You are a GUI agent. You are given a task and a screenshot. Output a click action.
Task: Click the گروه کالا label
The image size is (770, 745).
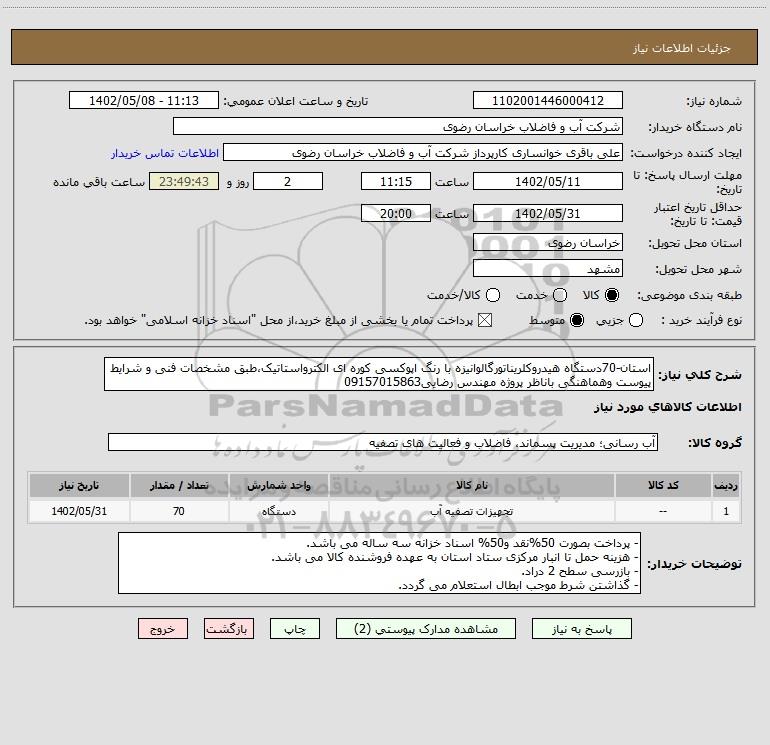715,442
